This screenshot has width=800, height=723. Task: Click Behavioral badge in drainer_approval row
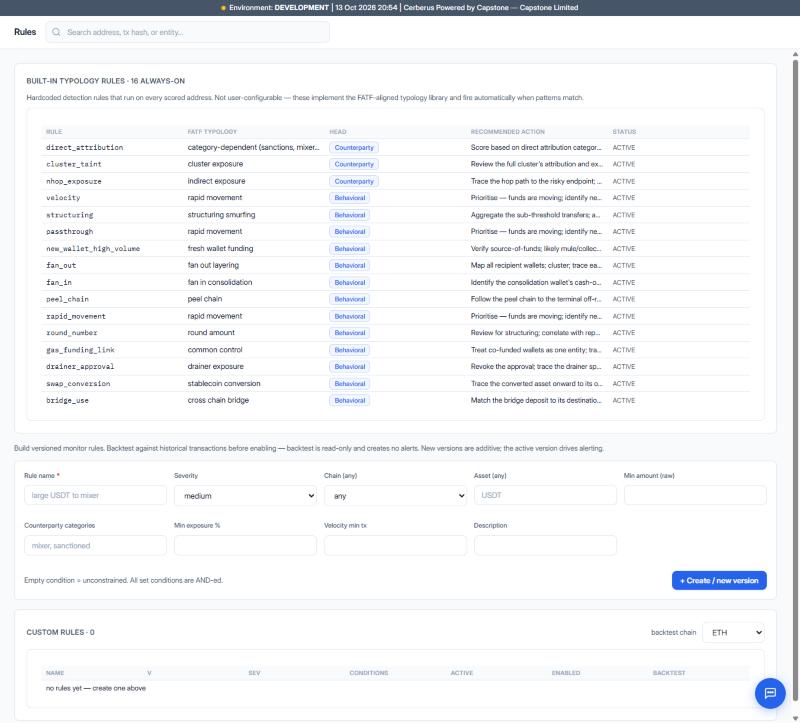click(x=349, y=366)
